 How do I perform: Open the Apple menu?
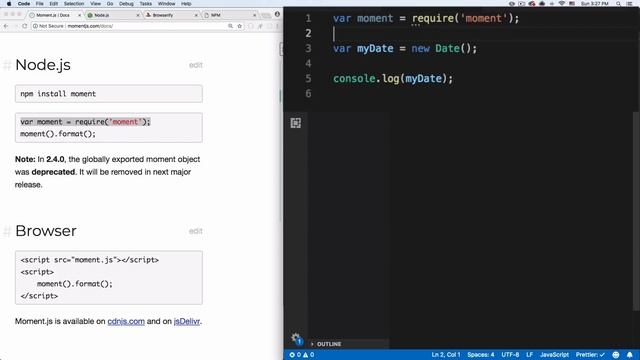pos(9,4)
